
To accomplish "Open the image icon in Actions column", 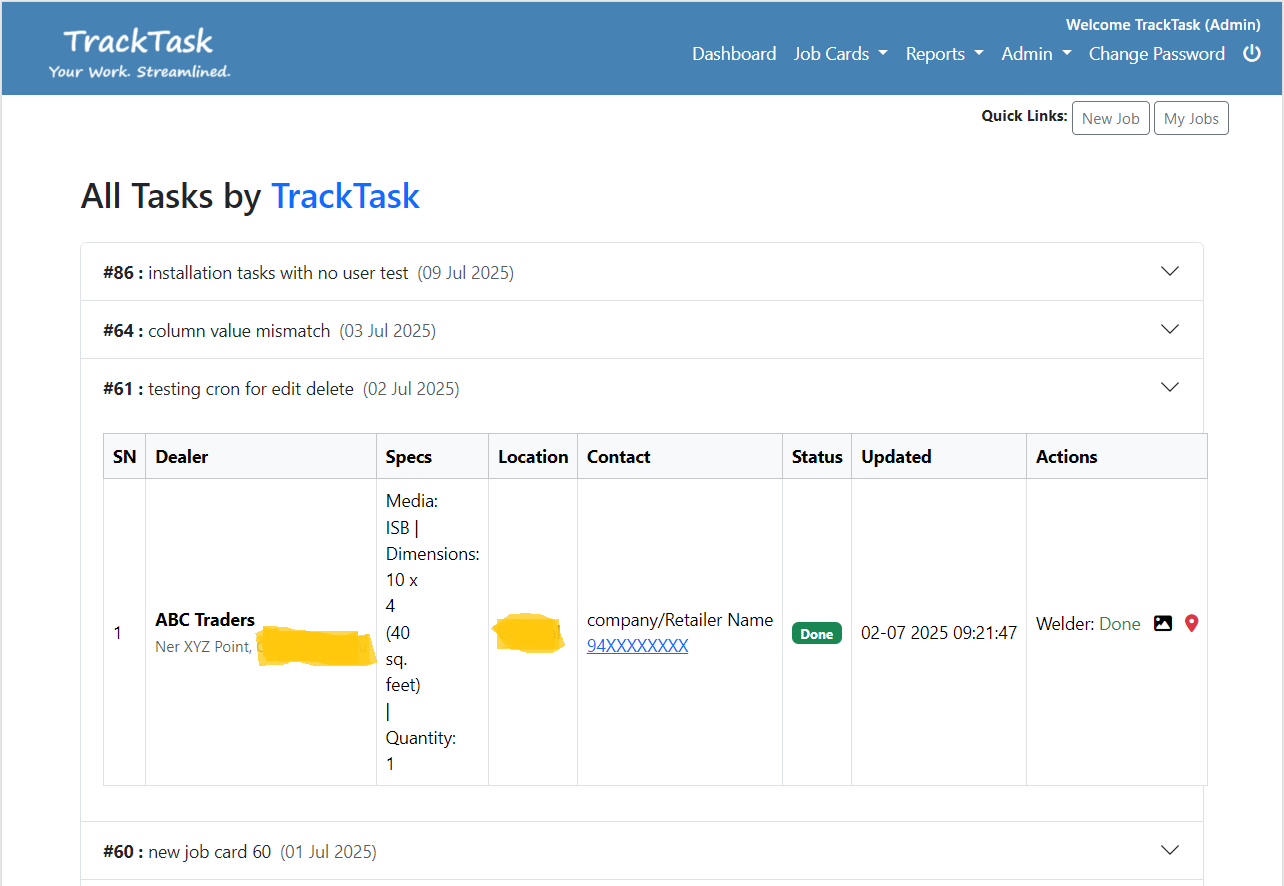I will tap(1162, 623).
